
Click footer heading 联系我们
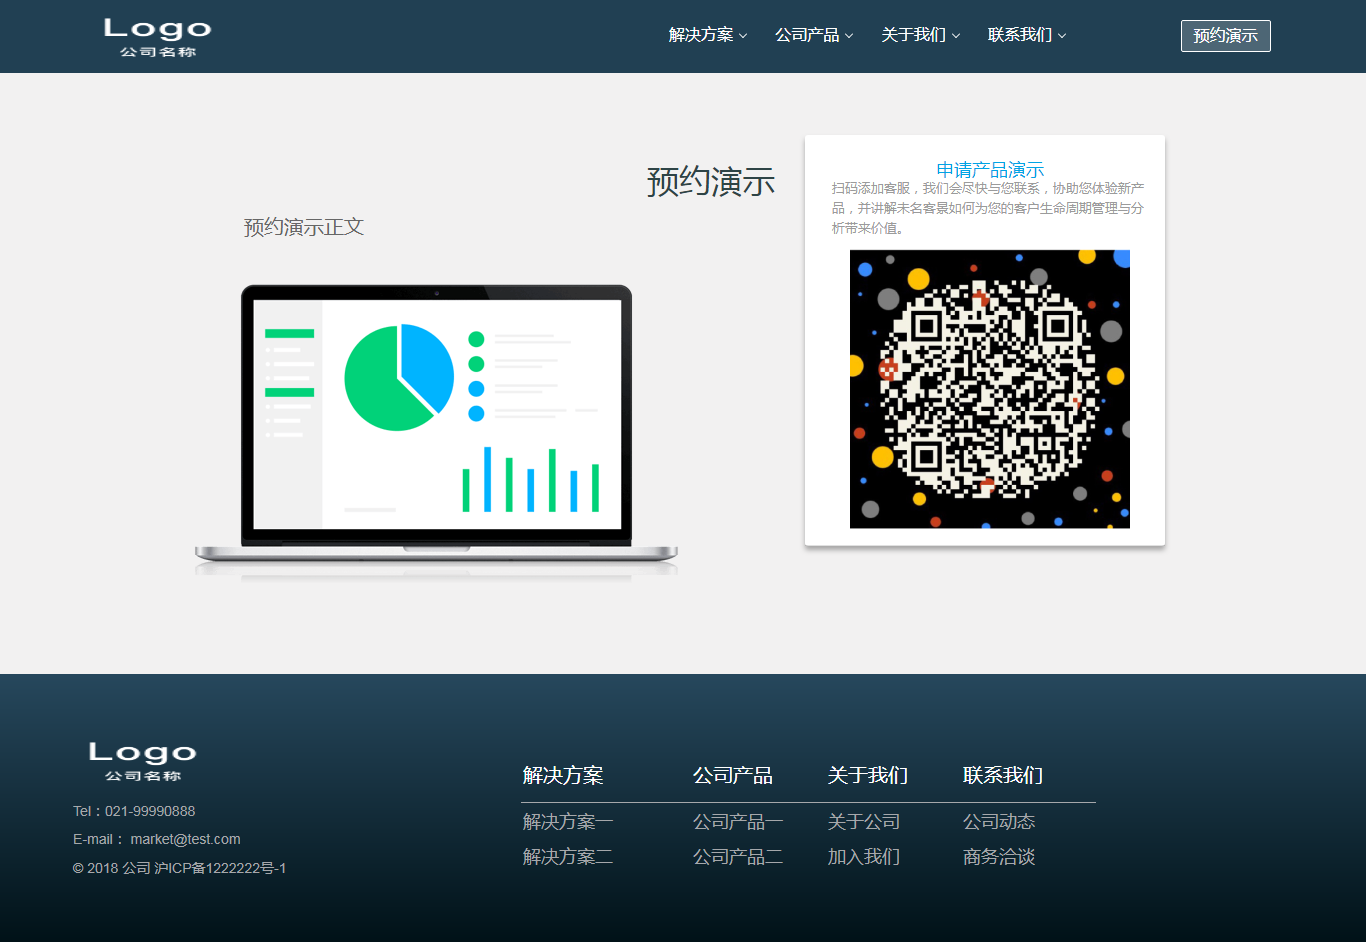pyautogui.click(x=1003, y=775)
